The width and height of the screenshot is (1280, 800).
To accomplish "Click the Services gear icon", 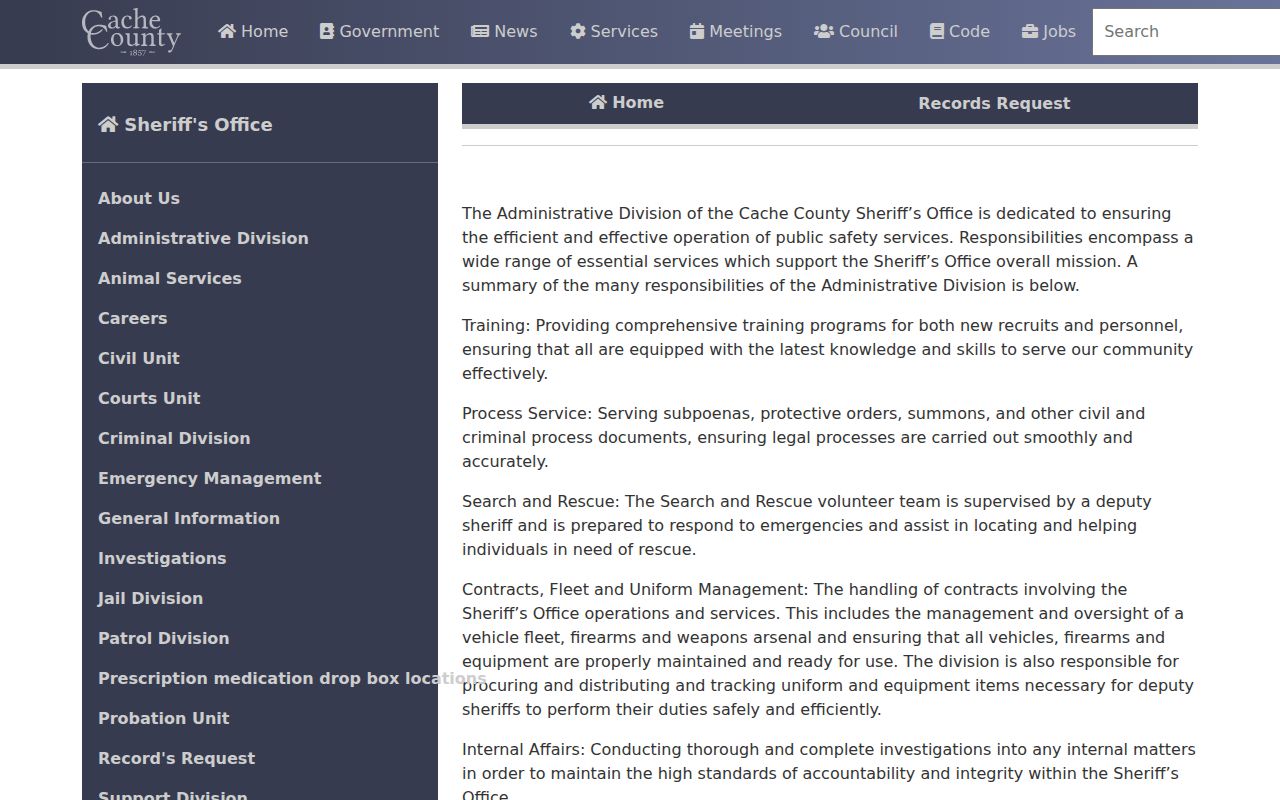I will coord(578,31).
